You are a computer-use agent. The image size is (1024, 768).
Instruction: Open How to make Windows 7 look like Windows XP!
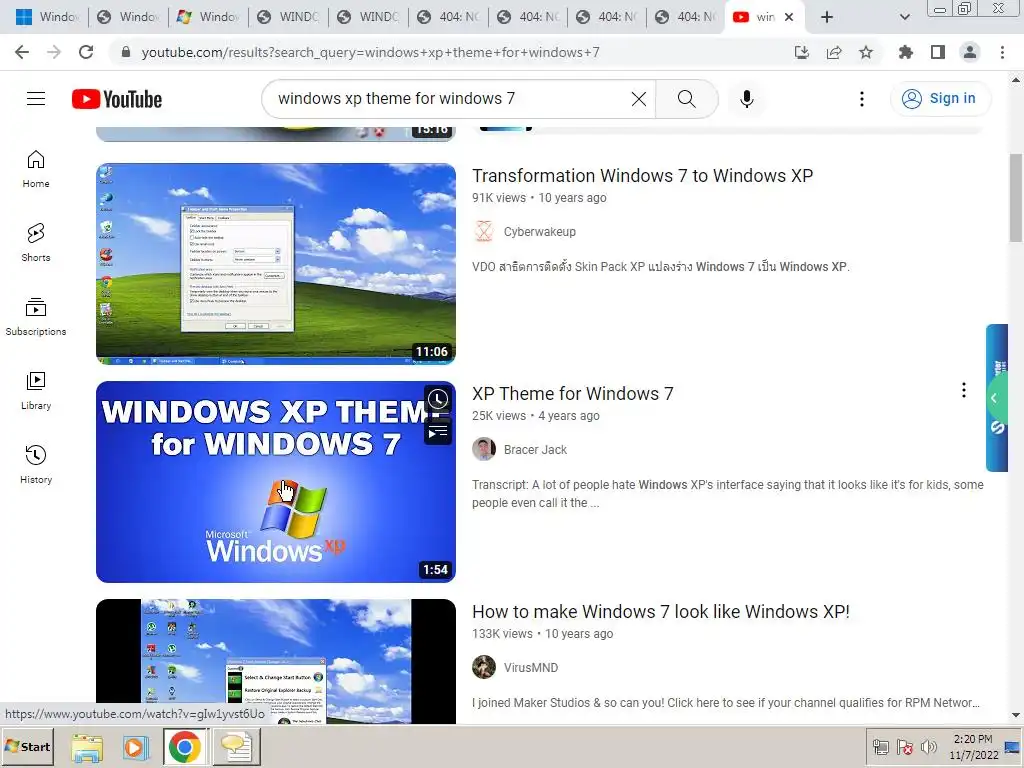pos(661,612)
